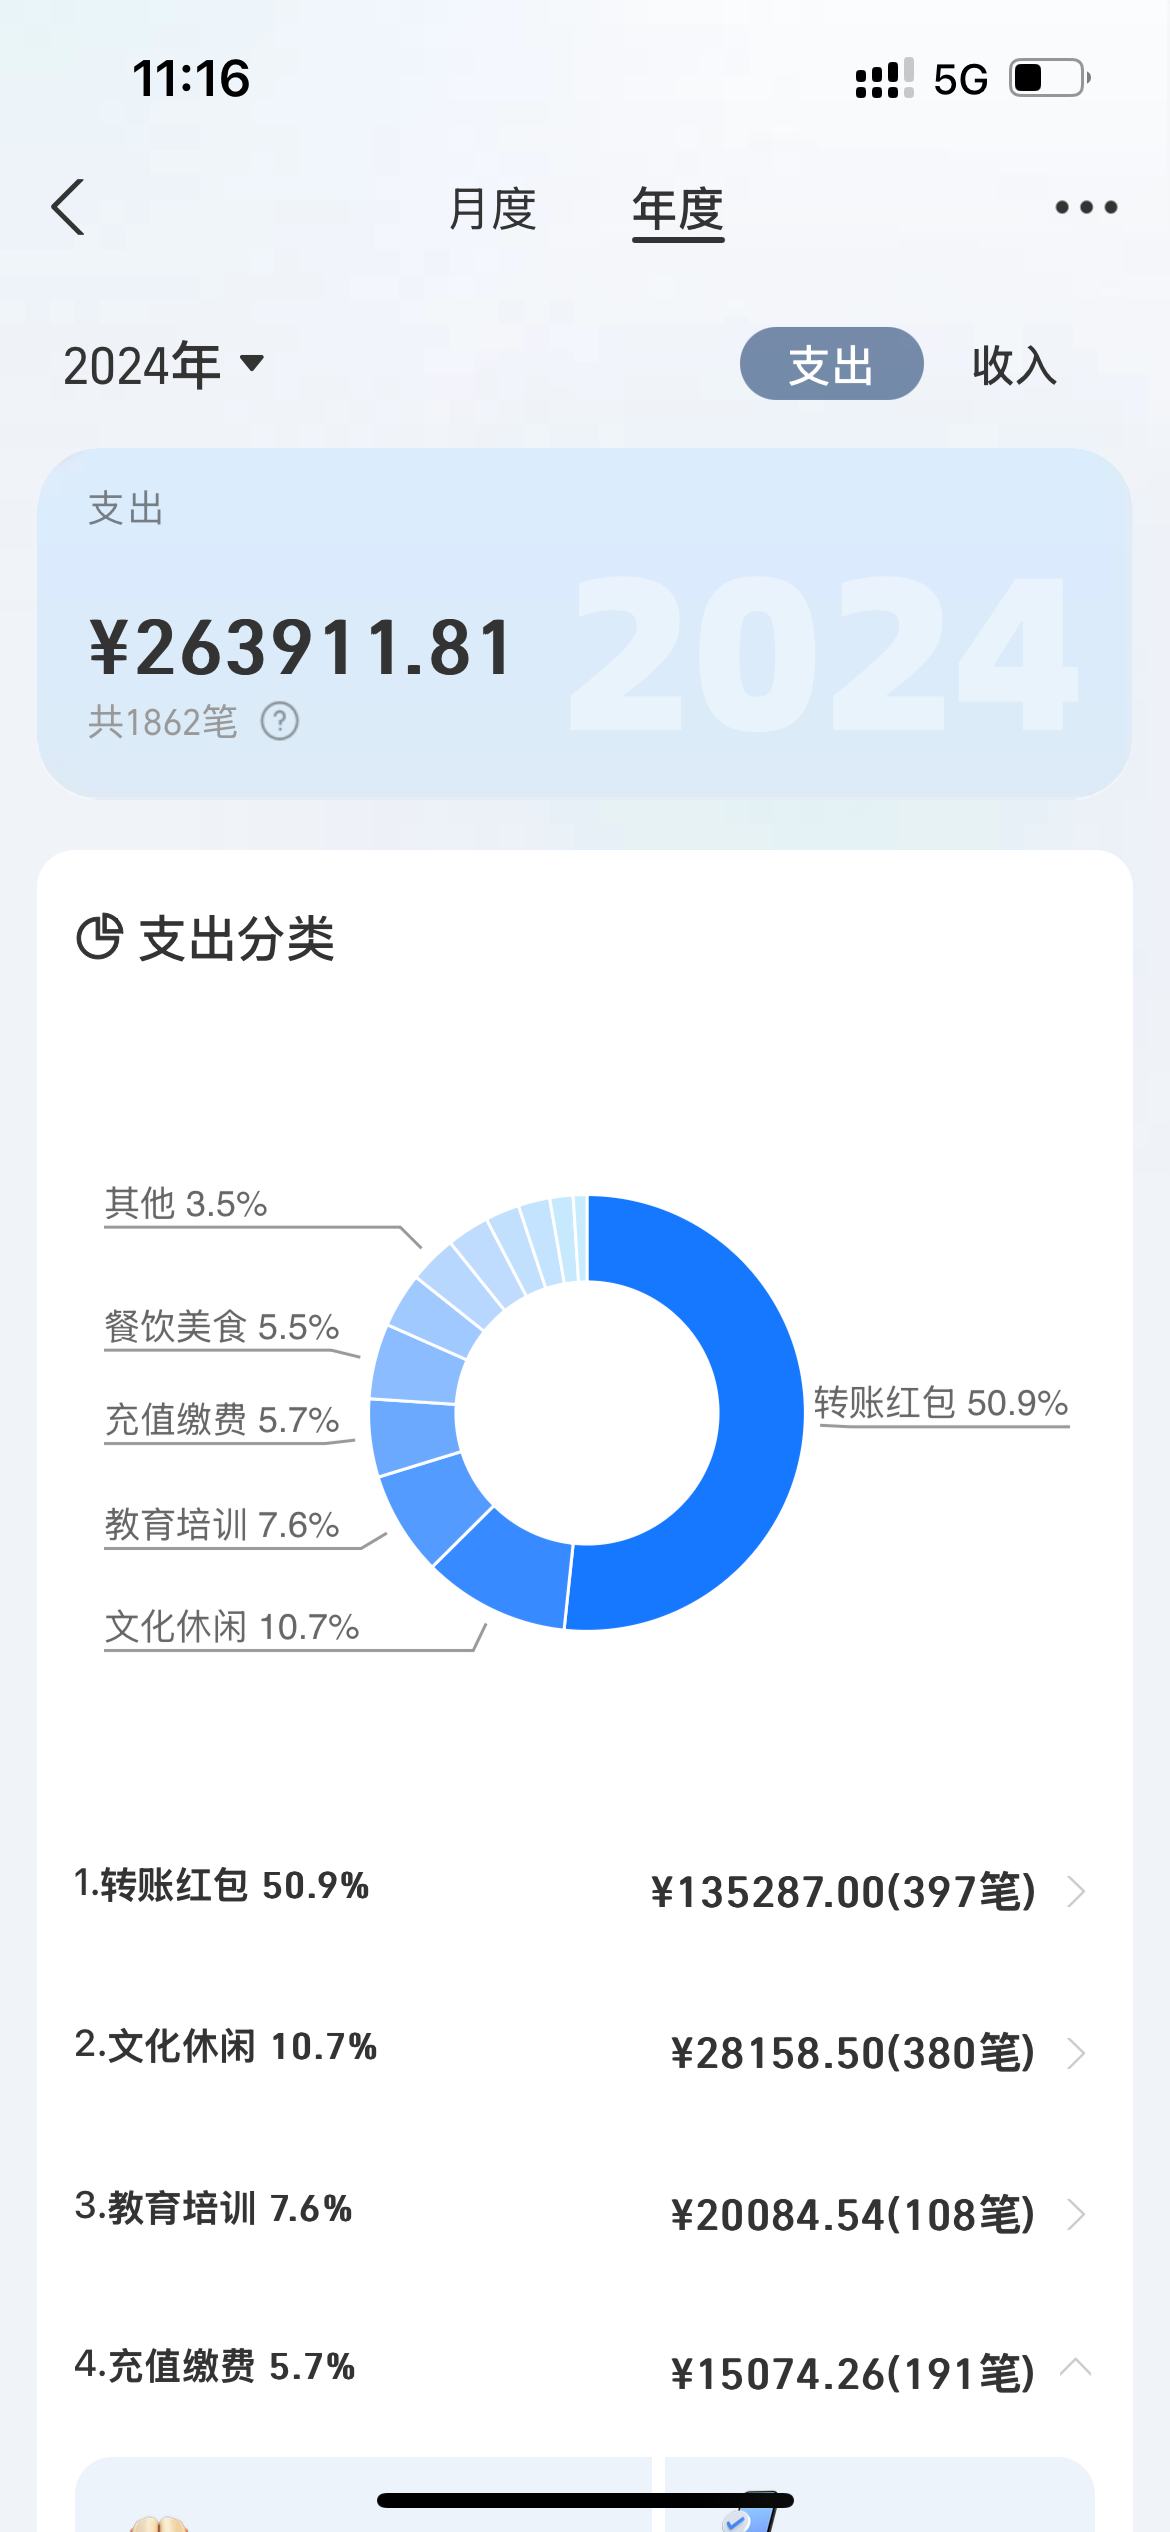
Task: Tap the 餐饮美食 5.5% chart label
Action: 222,1327
